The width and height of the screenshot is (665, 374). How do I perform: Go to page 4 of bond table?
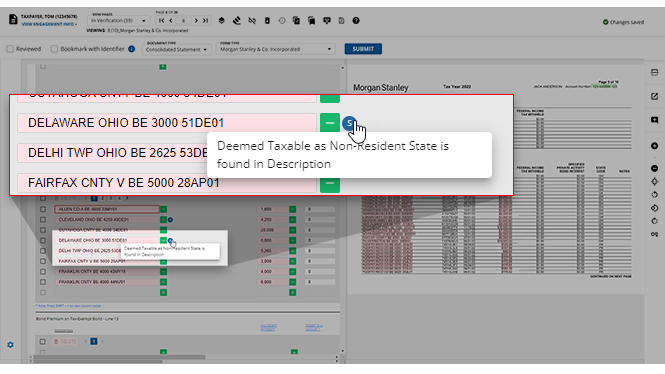119,198
